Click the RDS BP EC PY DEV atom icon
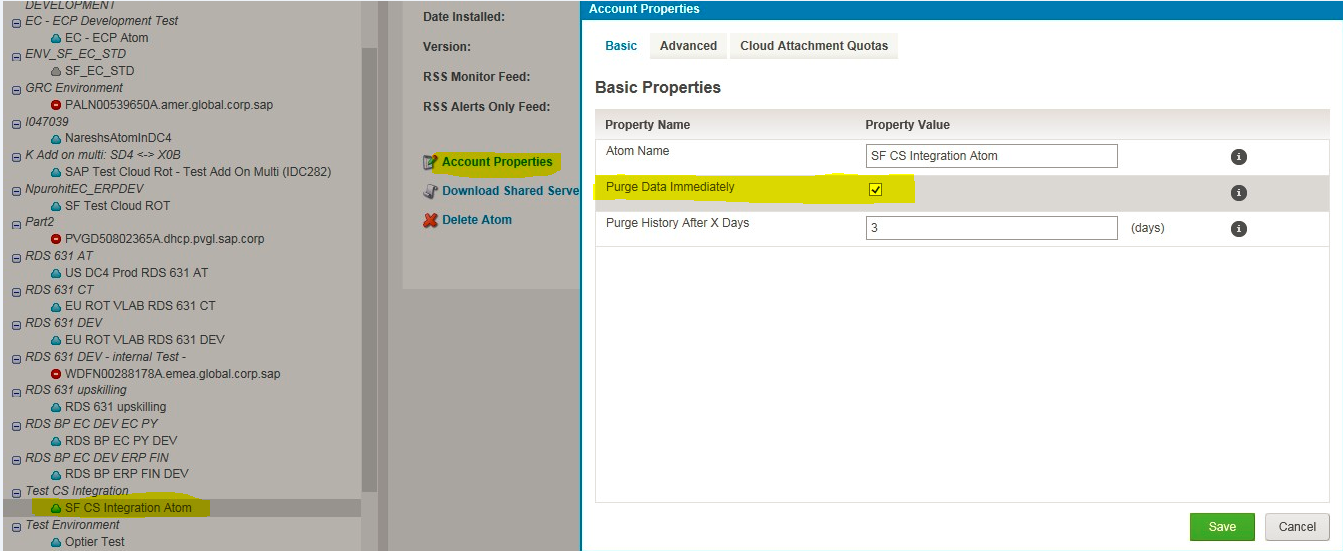Screen dimensions: 1343x551 coord(56,441)
